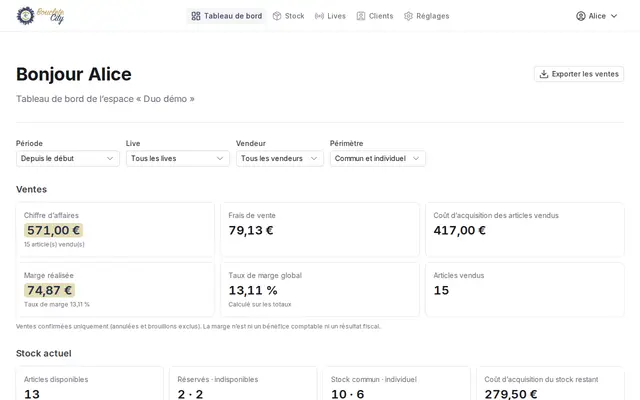The height and width of the screenshot is (400, 640).
Task: Click the Stock box icon
Action: [277, 16]
